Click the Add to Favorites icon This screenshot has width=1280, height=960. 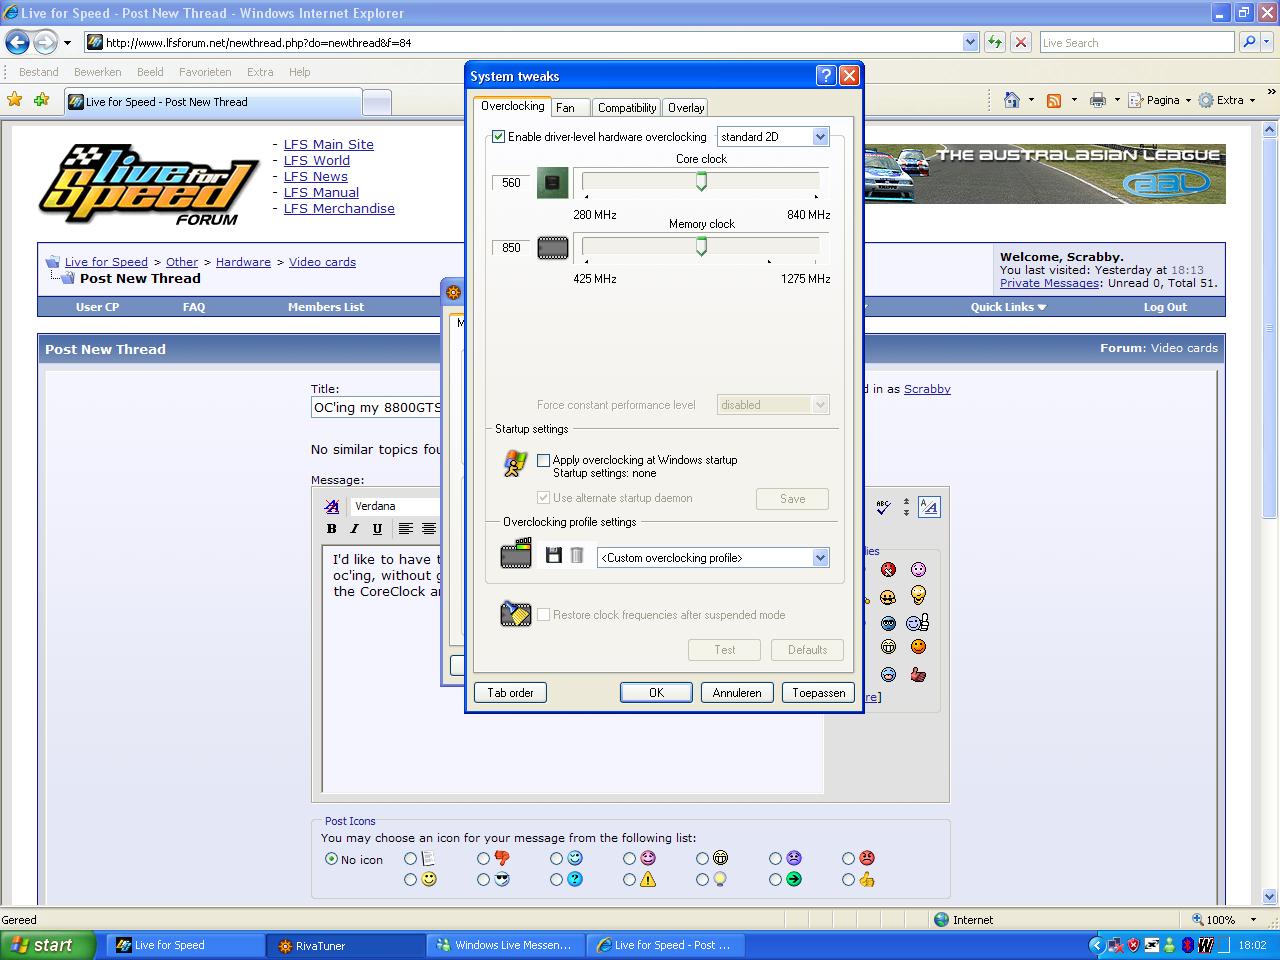point(41,100)
